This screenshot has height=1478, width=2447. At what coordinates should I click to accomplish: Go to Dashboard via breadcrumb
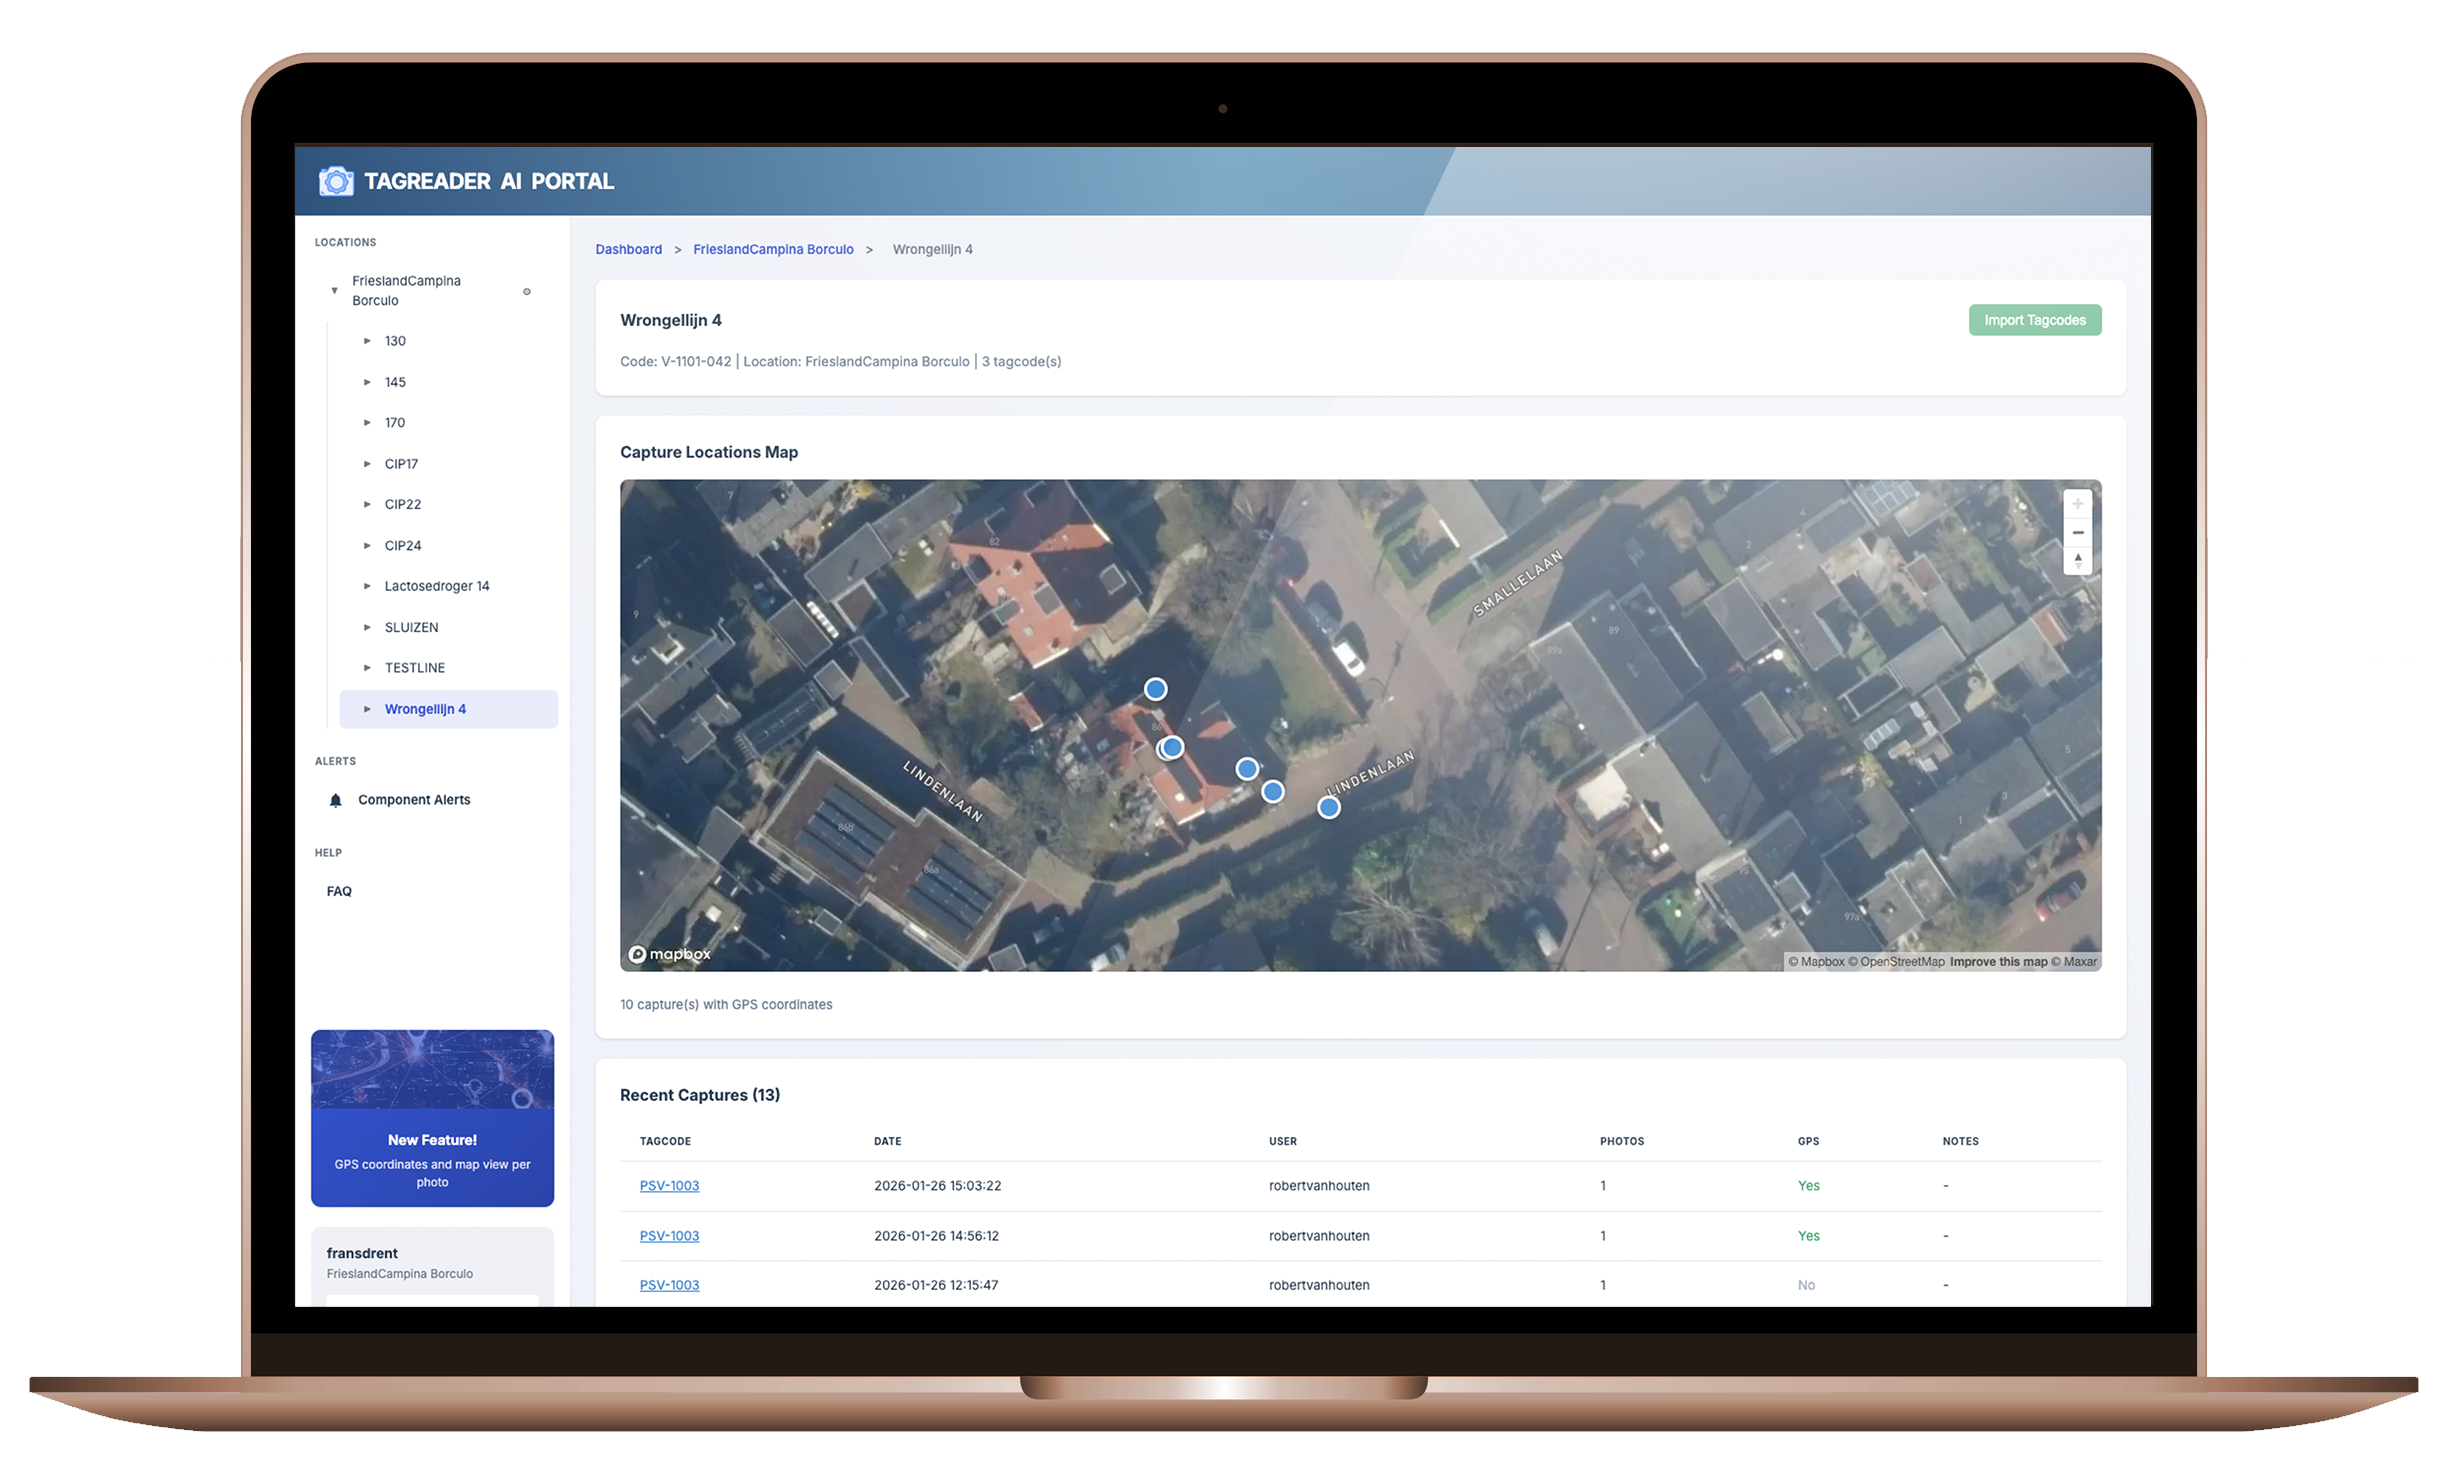tap(628, 249)
